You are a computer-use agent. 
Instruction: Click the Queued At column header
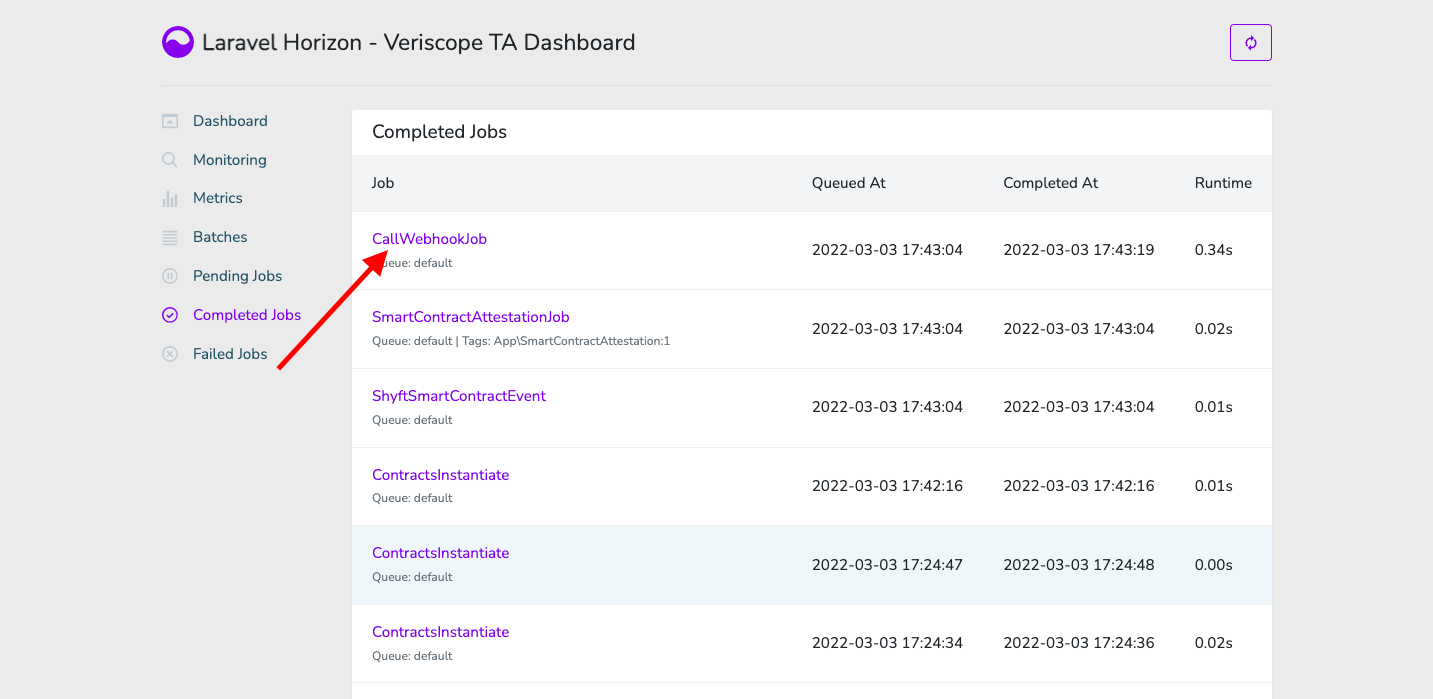[x=849, y=183]
